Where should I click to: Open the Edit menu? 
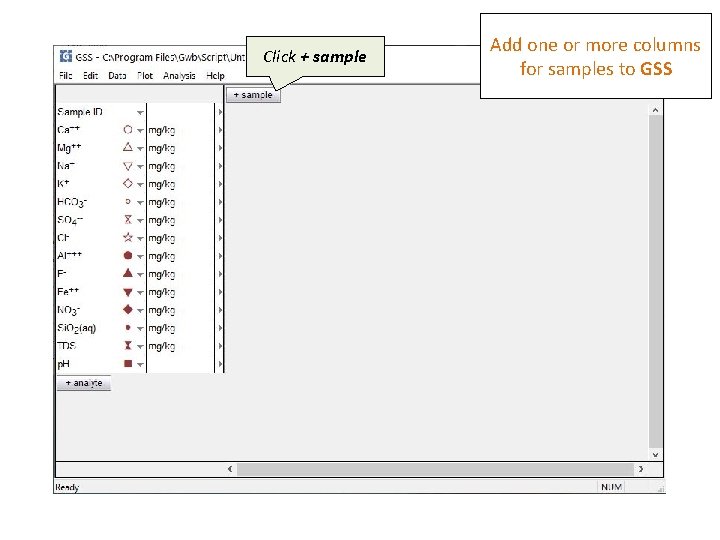(x=90, y=76)
